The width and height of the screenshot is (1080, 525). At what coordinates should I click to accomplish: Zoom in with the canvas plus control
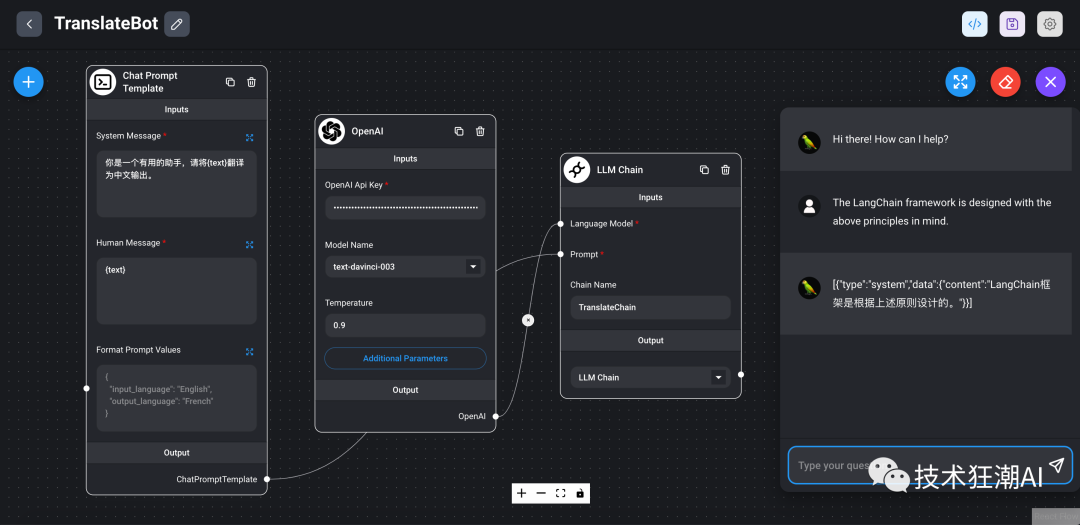pos(521,493)
